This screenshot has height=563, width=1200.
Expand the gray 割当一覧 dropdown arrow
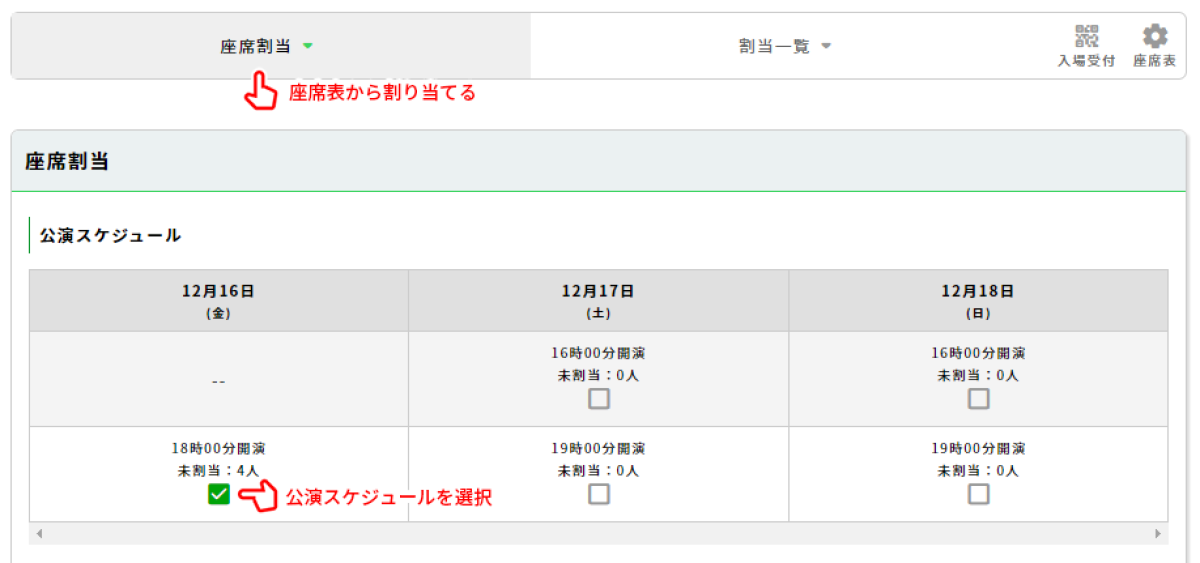pos(826,46)
